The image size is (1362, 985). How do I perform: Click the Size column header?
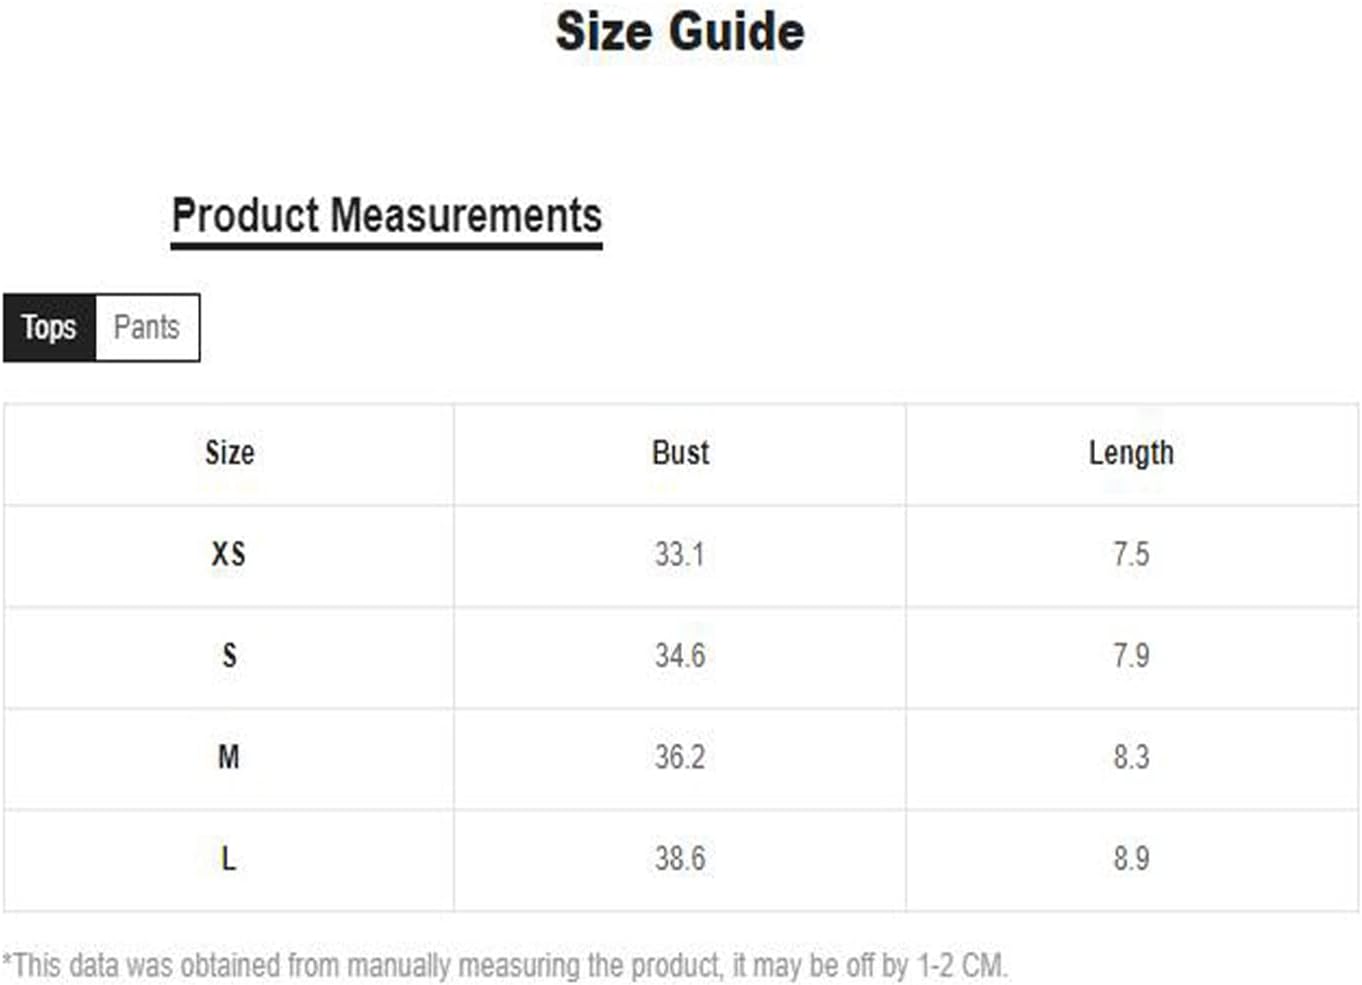point(229,453)
